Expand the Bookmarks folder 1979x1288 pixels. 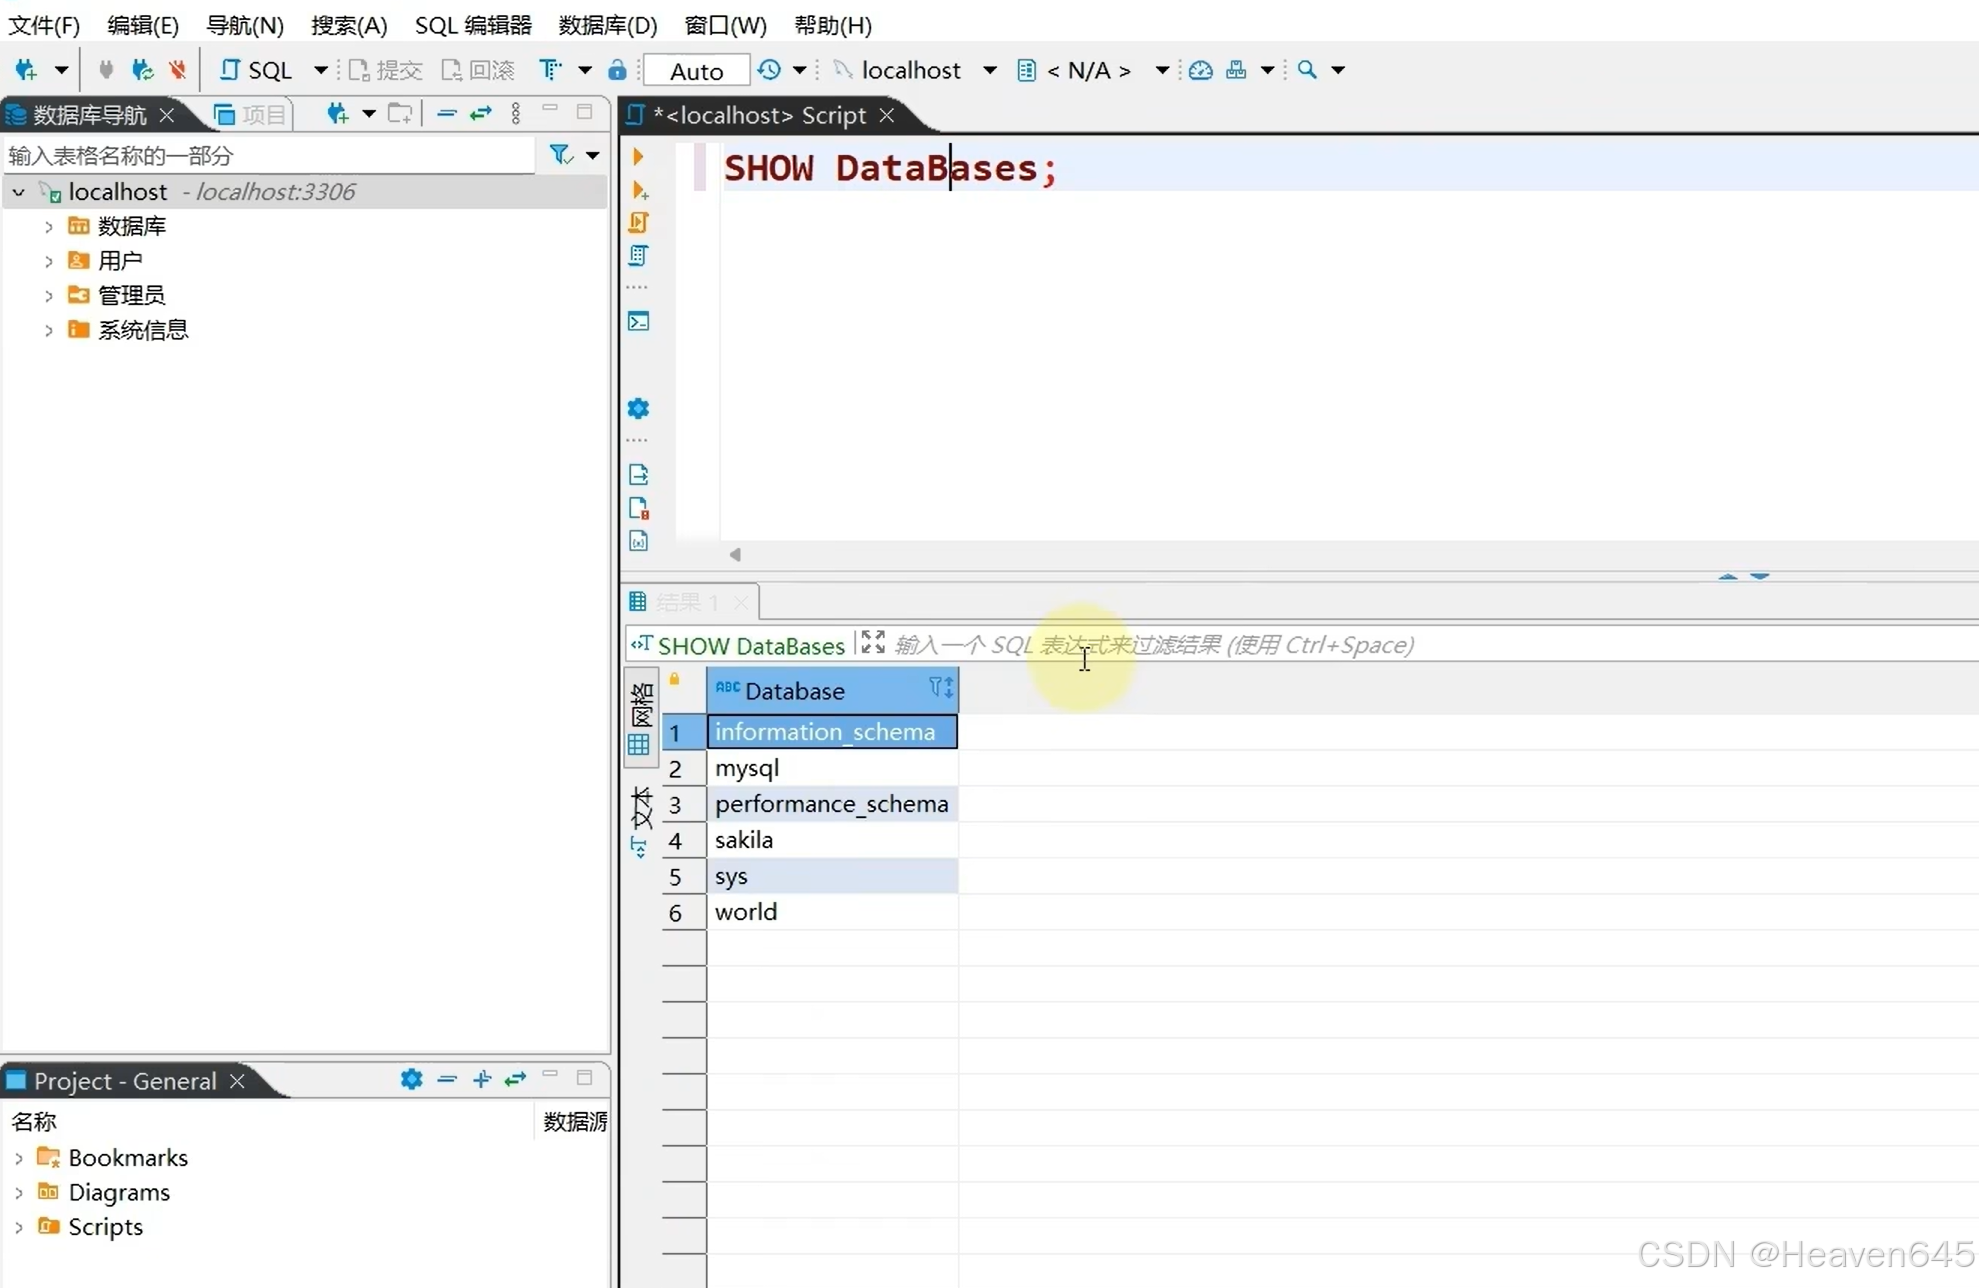pyautogui.click(x=19, y=1158)
